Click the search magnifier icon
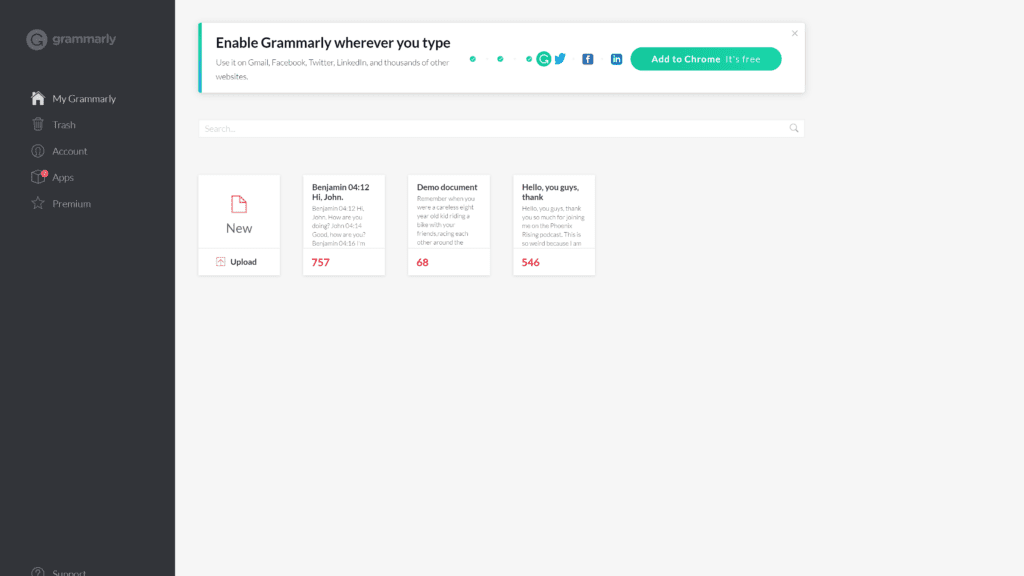The height and width of the screenshot is (576, 1024). pos(793,128)
